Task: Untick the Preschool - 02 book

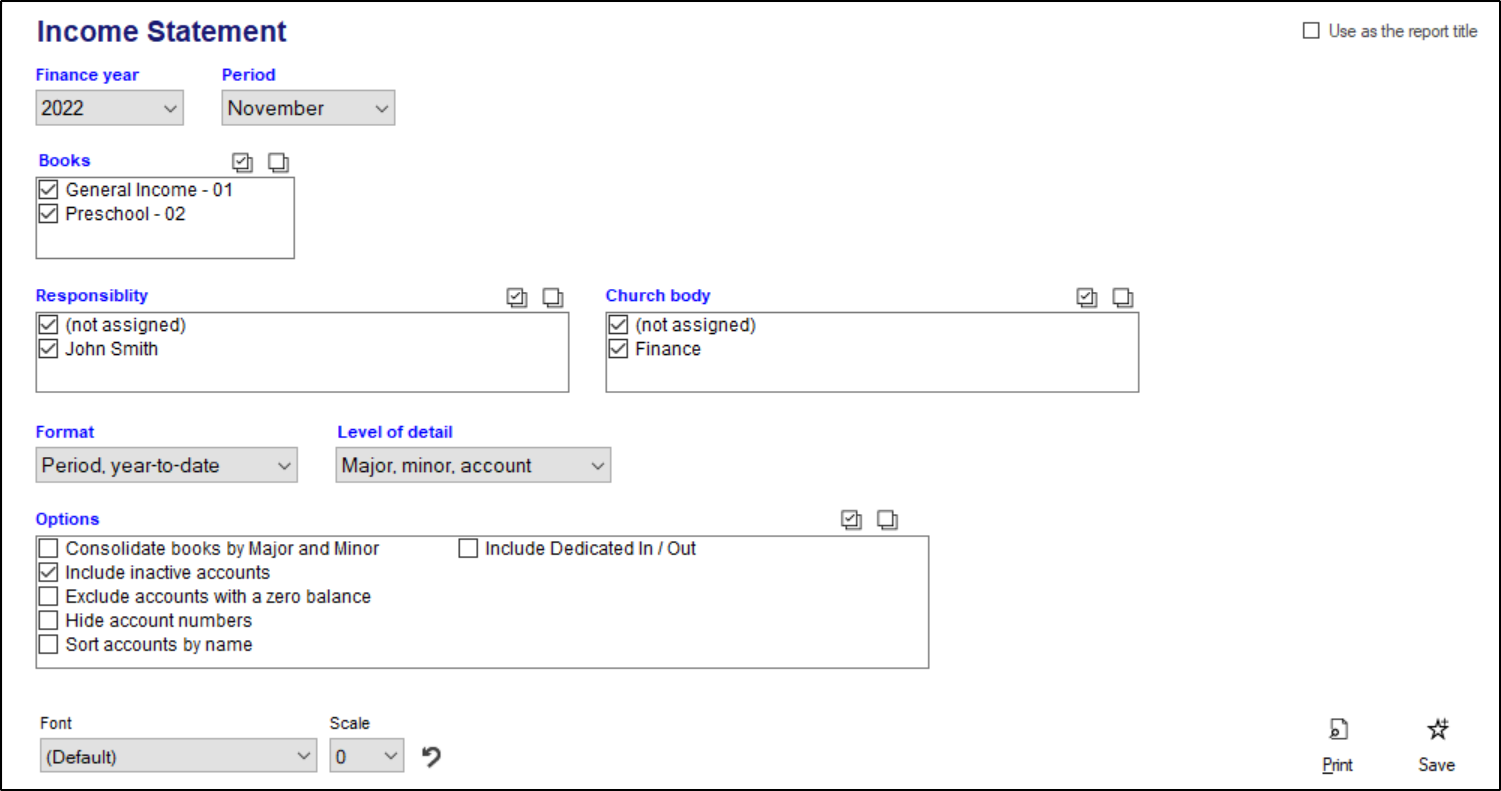Action: (48, 214)
